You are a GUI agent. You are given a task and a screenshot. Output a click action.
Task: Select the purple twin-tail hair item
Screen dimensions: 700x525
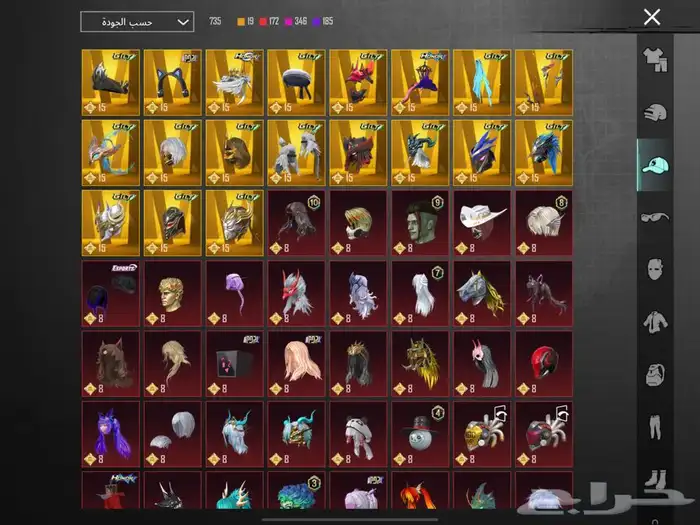coord(111,434)
